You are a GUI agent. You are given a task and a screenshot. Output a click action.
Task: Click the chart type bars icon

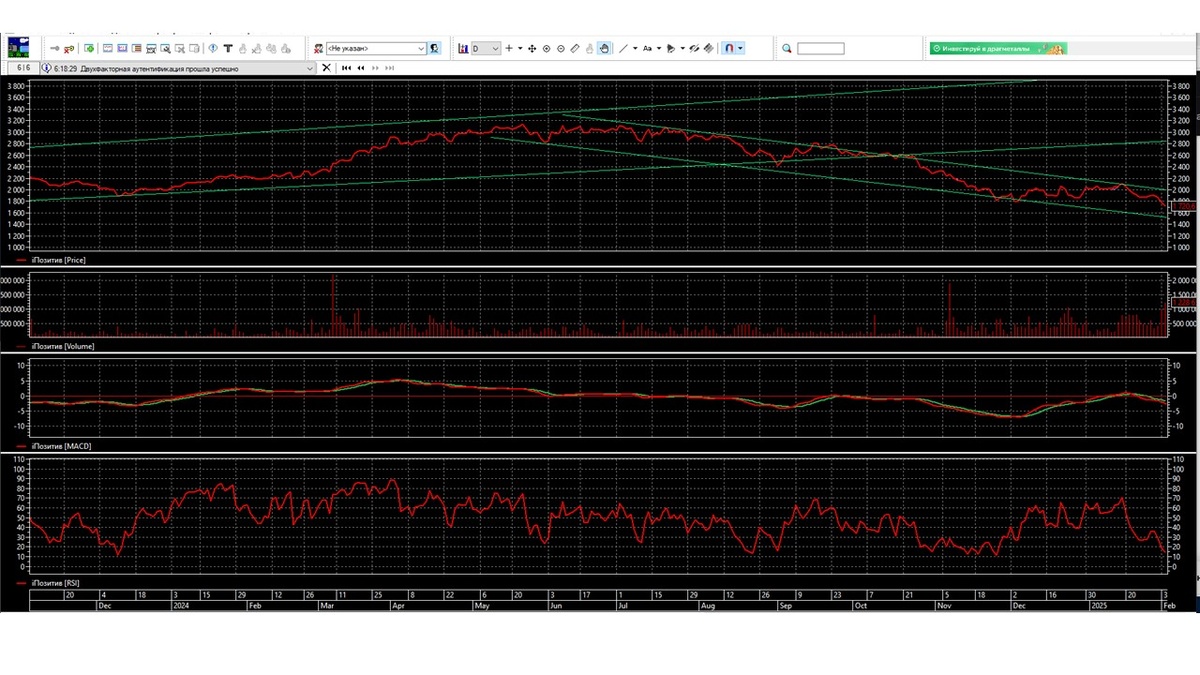pyautogui.click(x=463, y=48)
